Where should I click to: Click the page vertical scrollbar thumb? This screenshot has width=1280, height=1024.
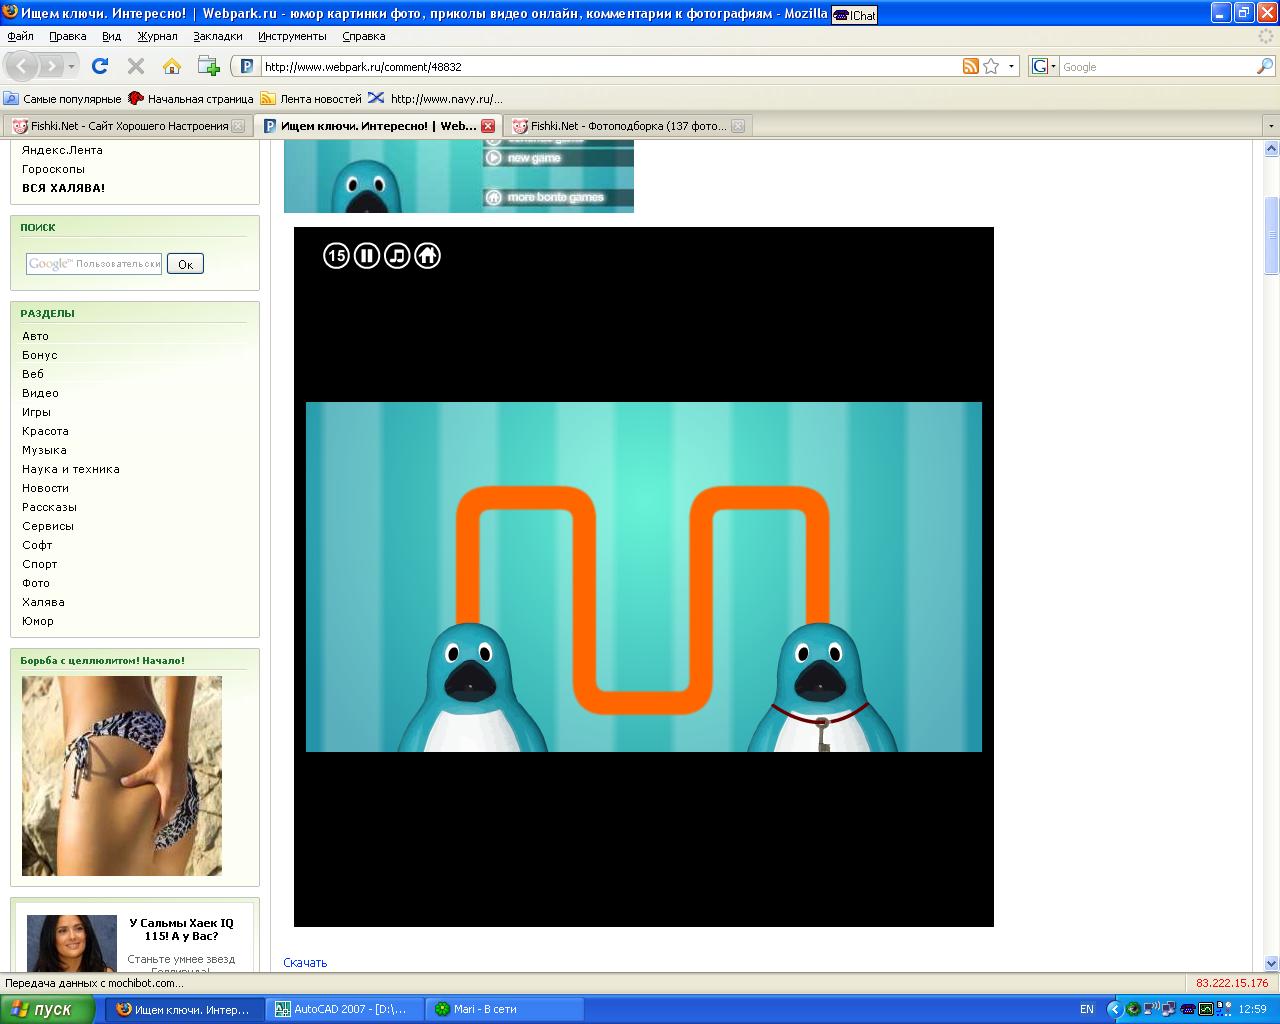point(1271,235)
